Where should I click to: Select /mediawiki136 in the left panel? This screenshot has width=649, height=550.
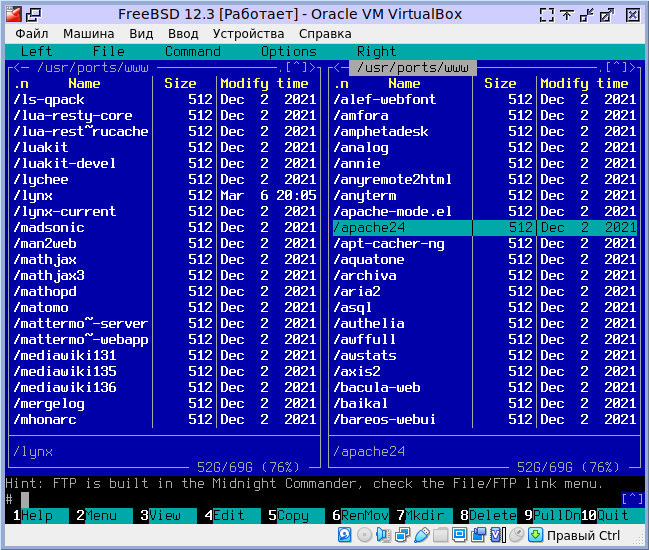tap(165, 387)
